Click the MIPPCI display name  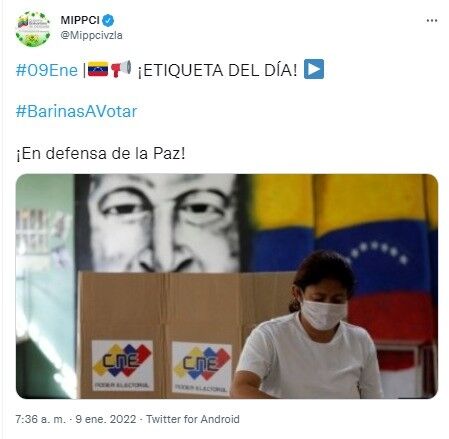pyautogui.click(x=80, y=20)
